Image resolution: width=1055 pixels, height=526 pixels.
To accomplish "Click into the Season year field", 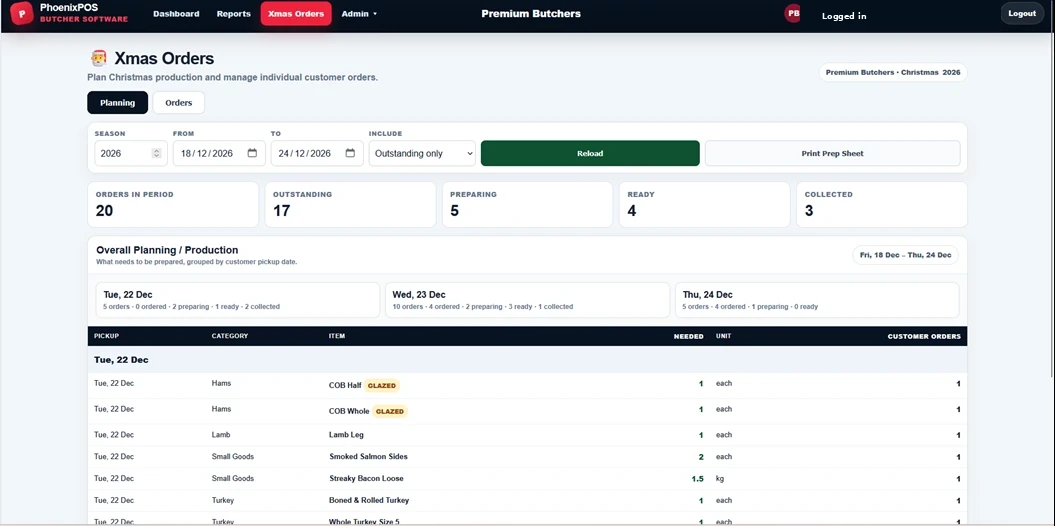I will (x=131, y=153).
